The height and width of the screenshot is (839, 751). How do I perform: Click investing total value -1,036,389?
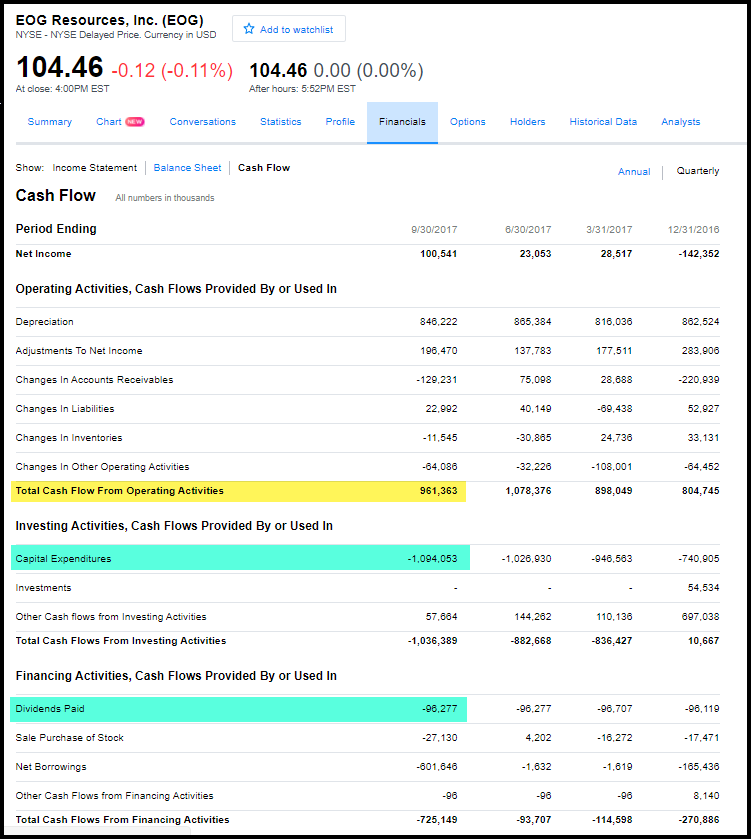coord(432,640)
